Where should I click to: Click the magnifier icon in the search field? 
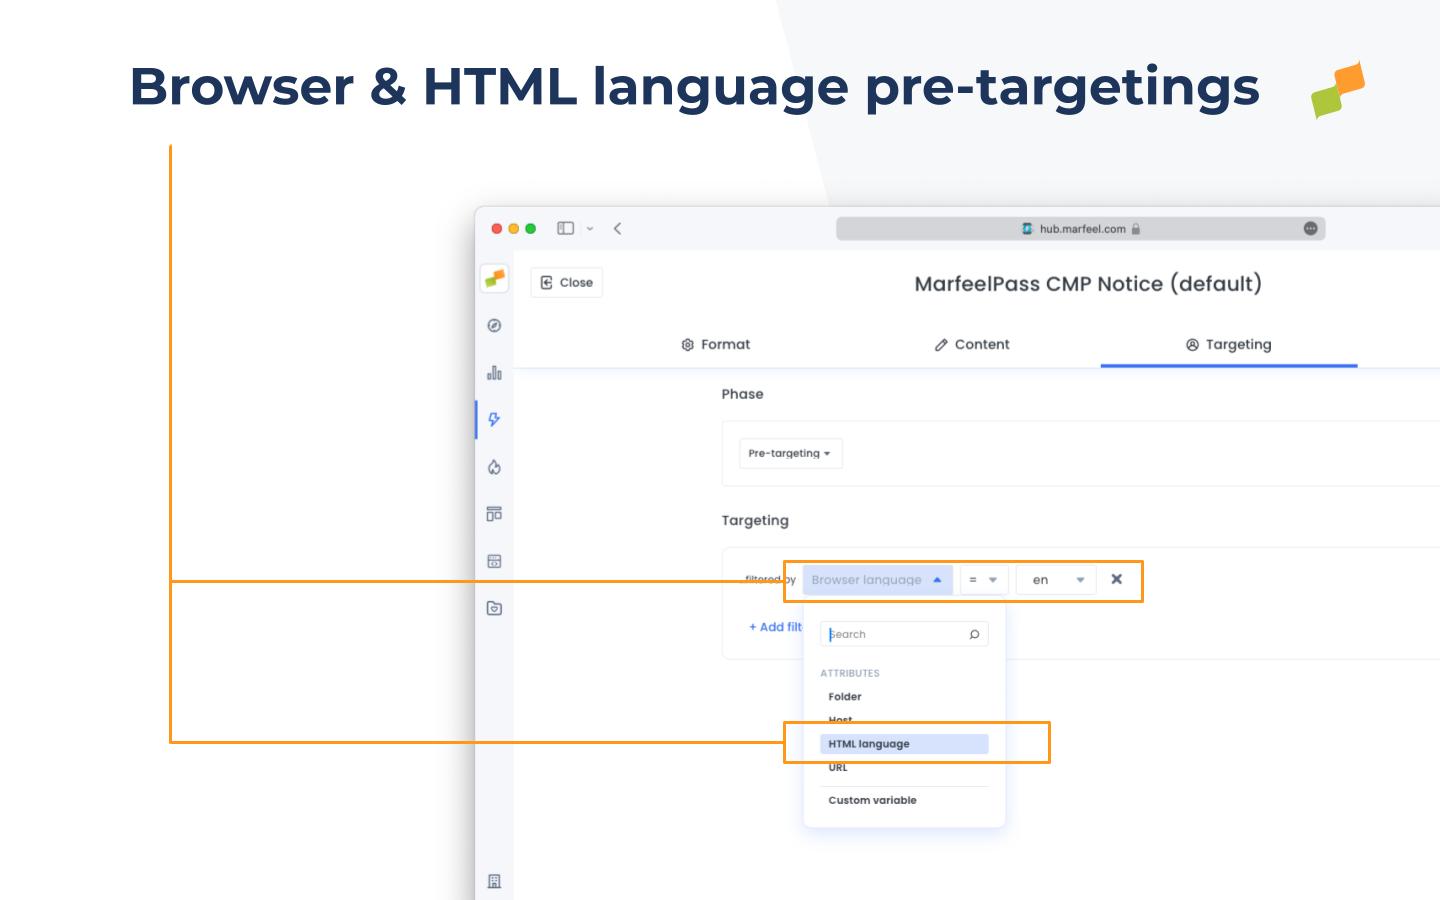(x=973, y=633)
